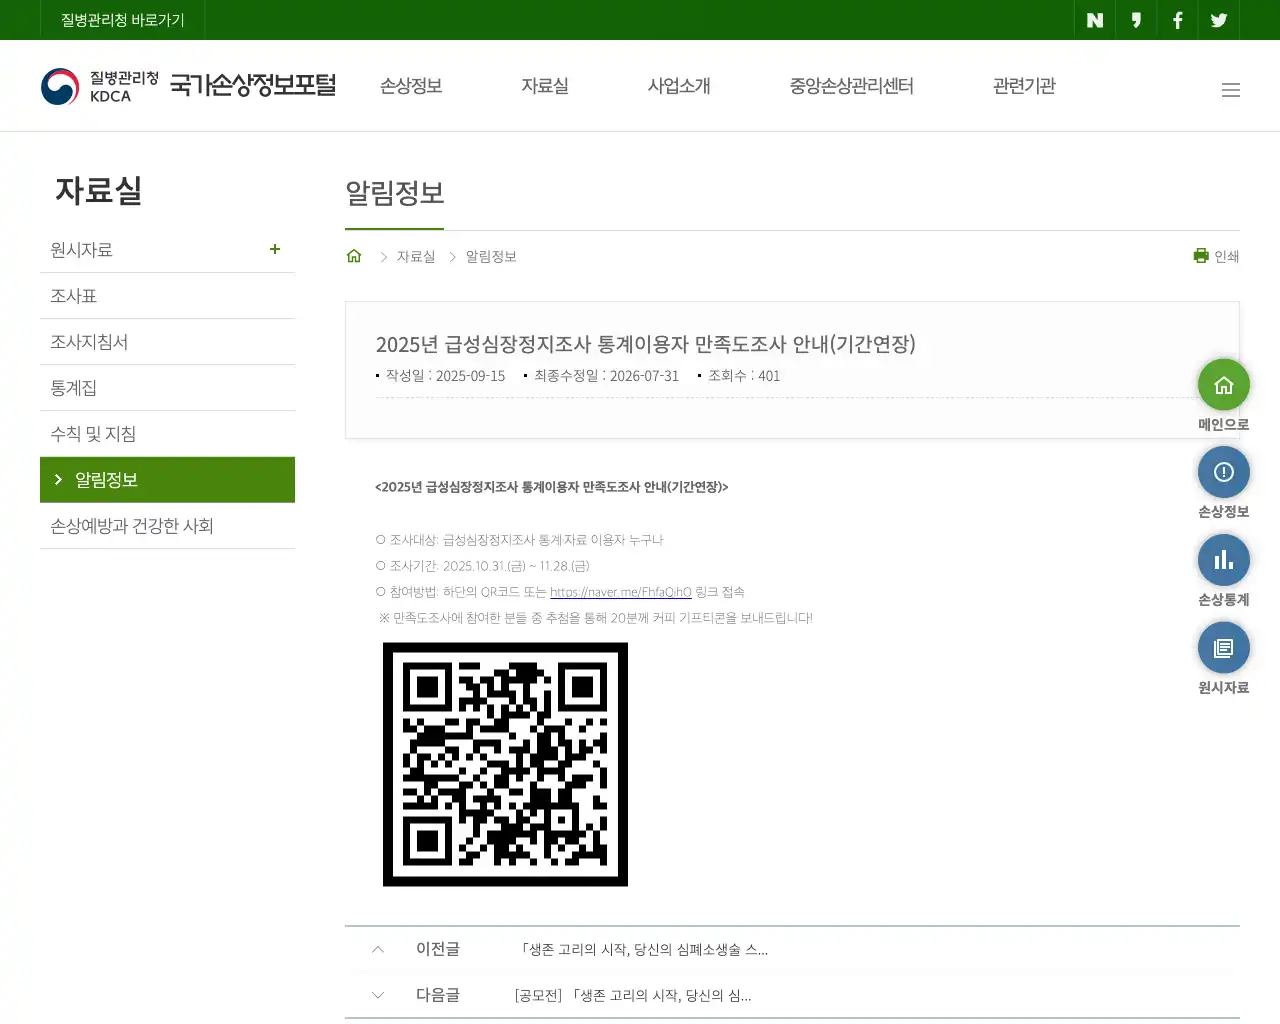The height and width of the screenshot is (1024, 1280).
Task: Click the 원시자료 document circle button
Action: click(1224, 648)
